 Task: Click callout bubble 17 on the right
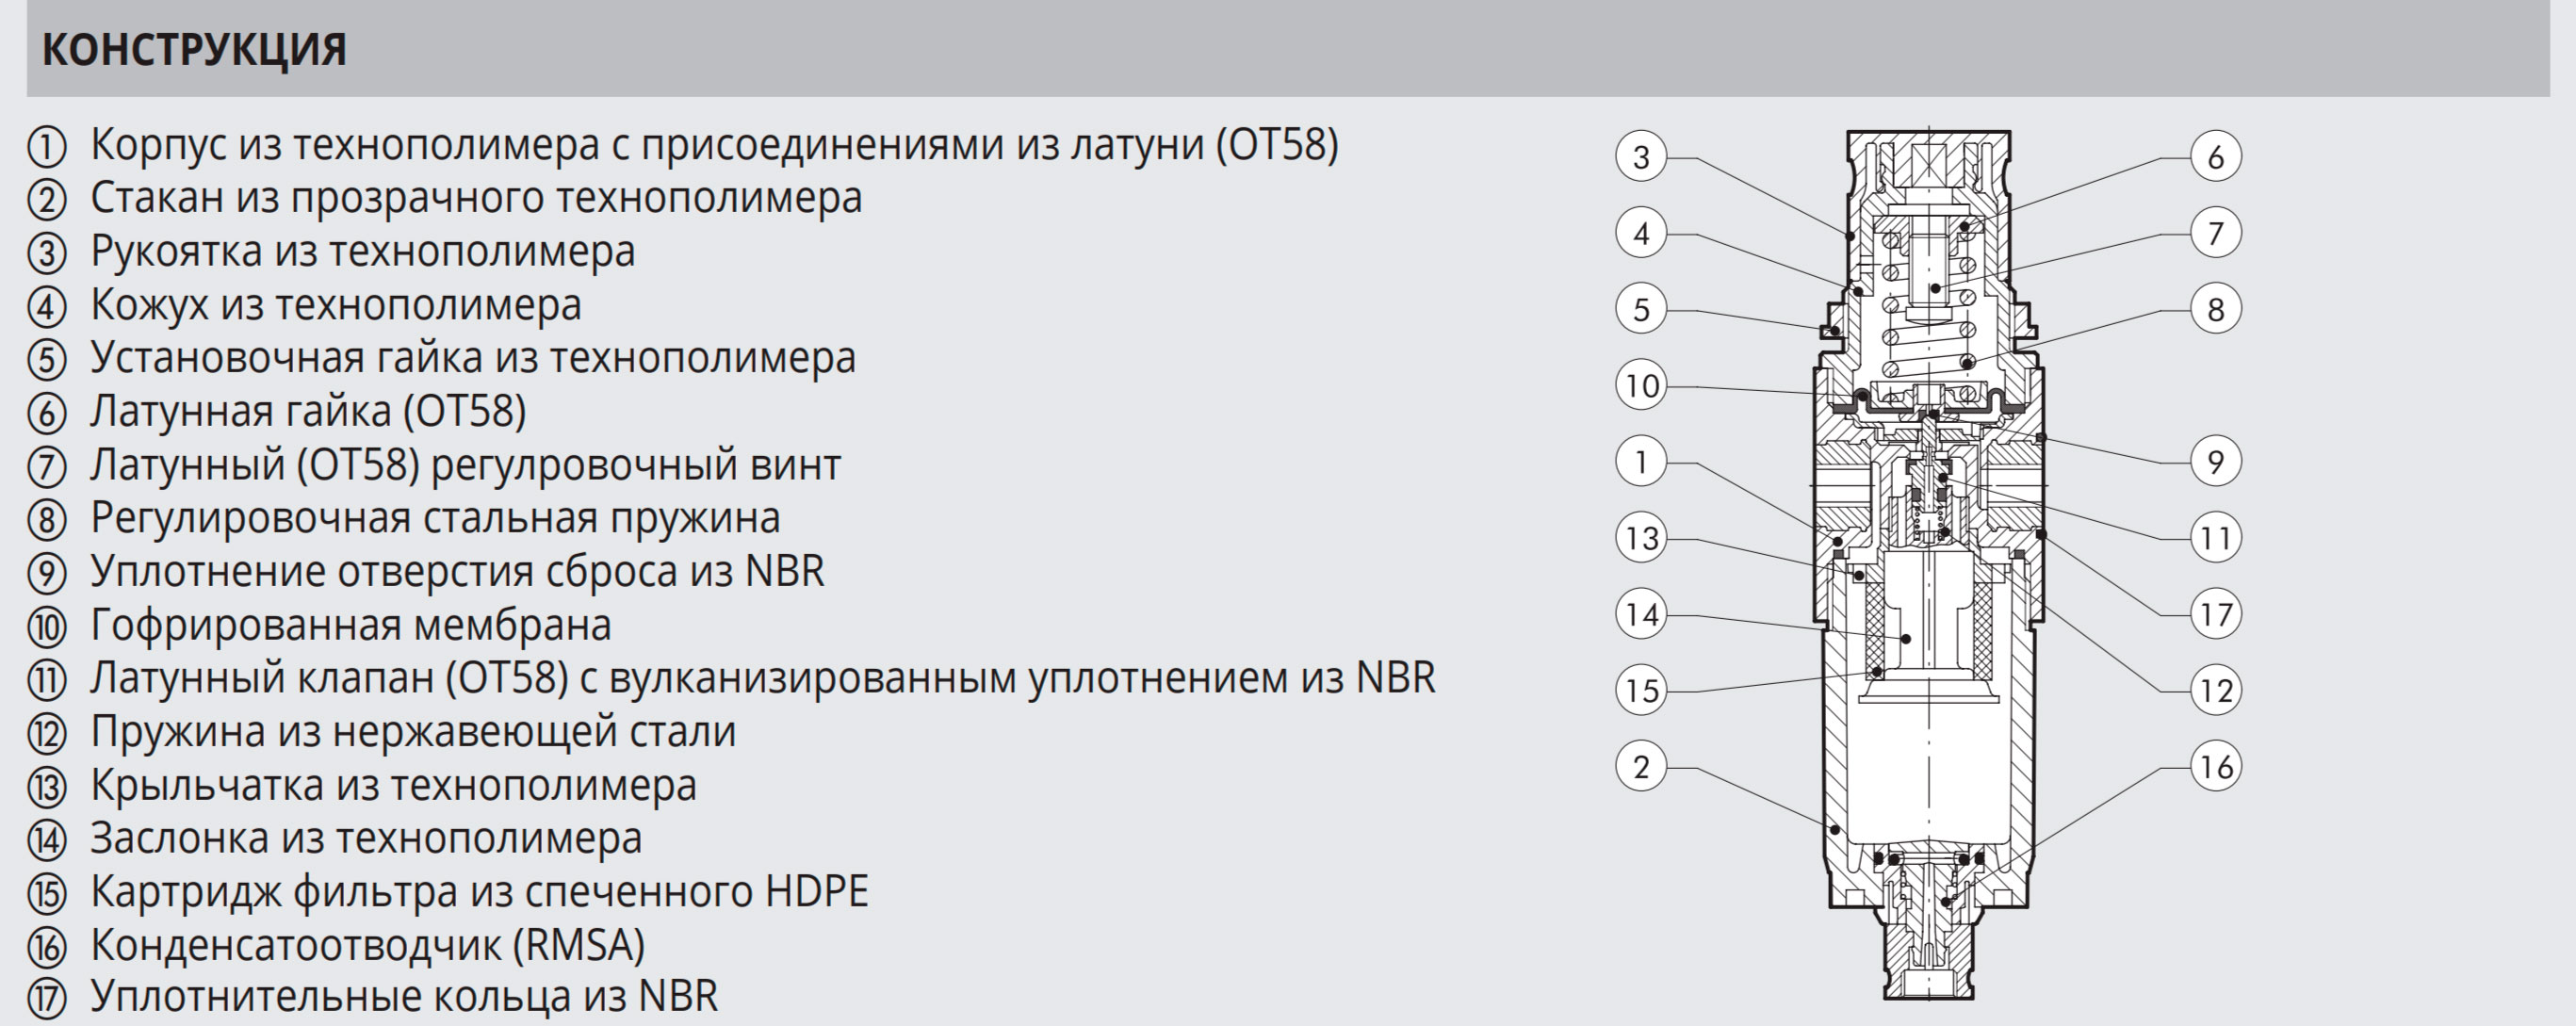point(2215,614)
